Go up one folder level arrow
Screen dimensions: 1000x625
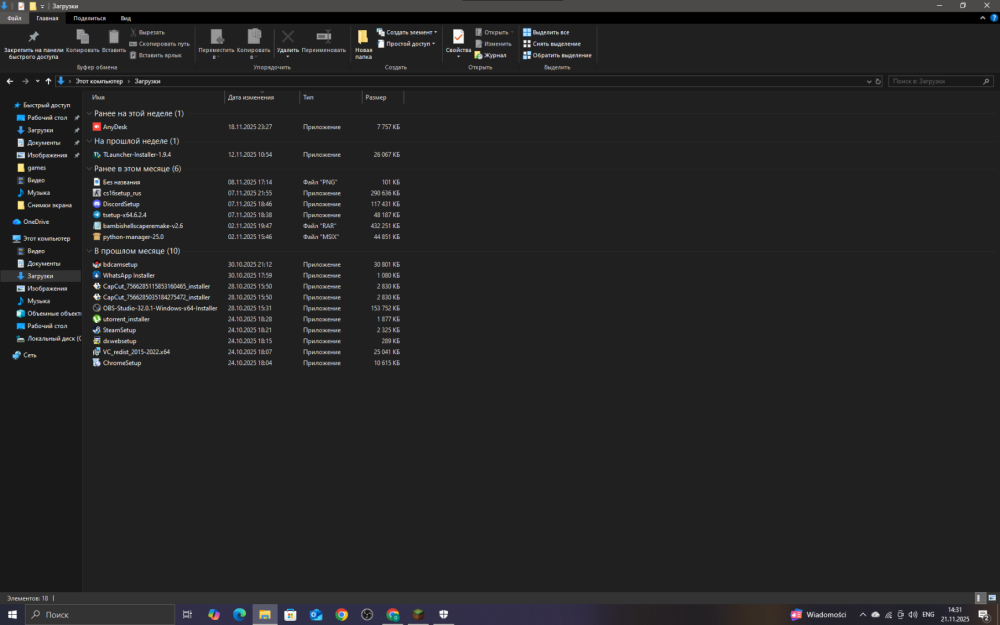coord(48,81)
